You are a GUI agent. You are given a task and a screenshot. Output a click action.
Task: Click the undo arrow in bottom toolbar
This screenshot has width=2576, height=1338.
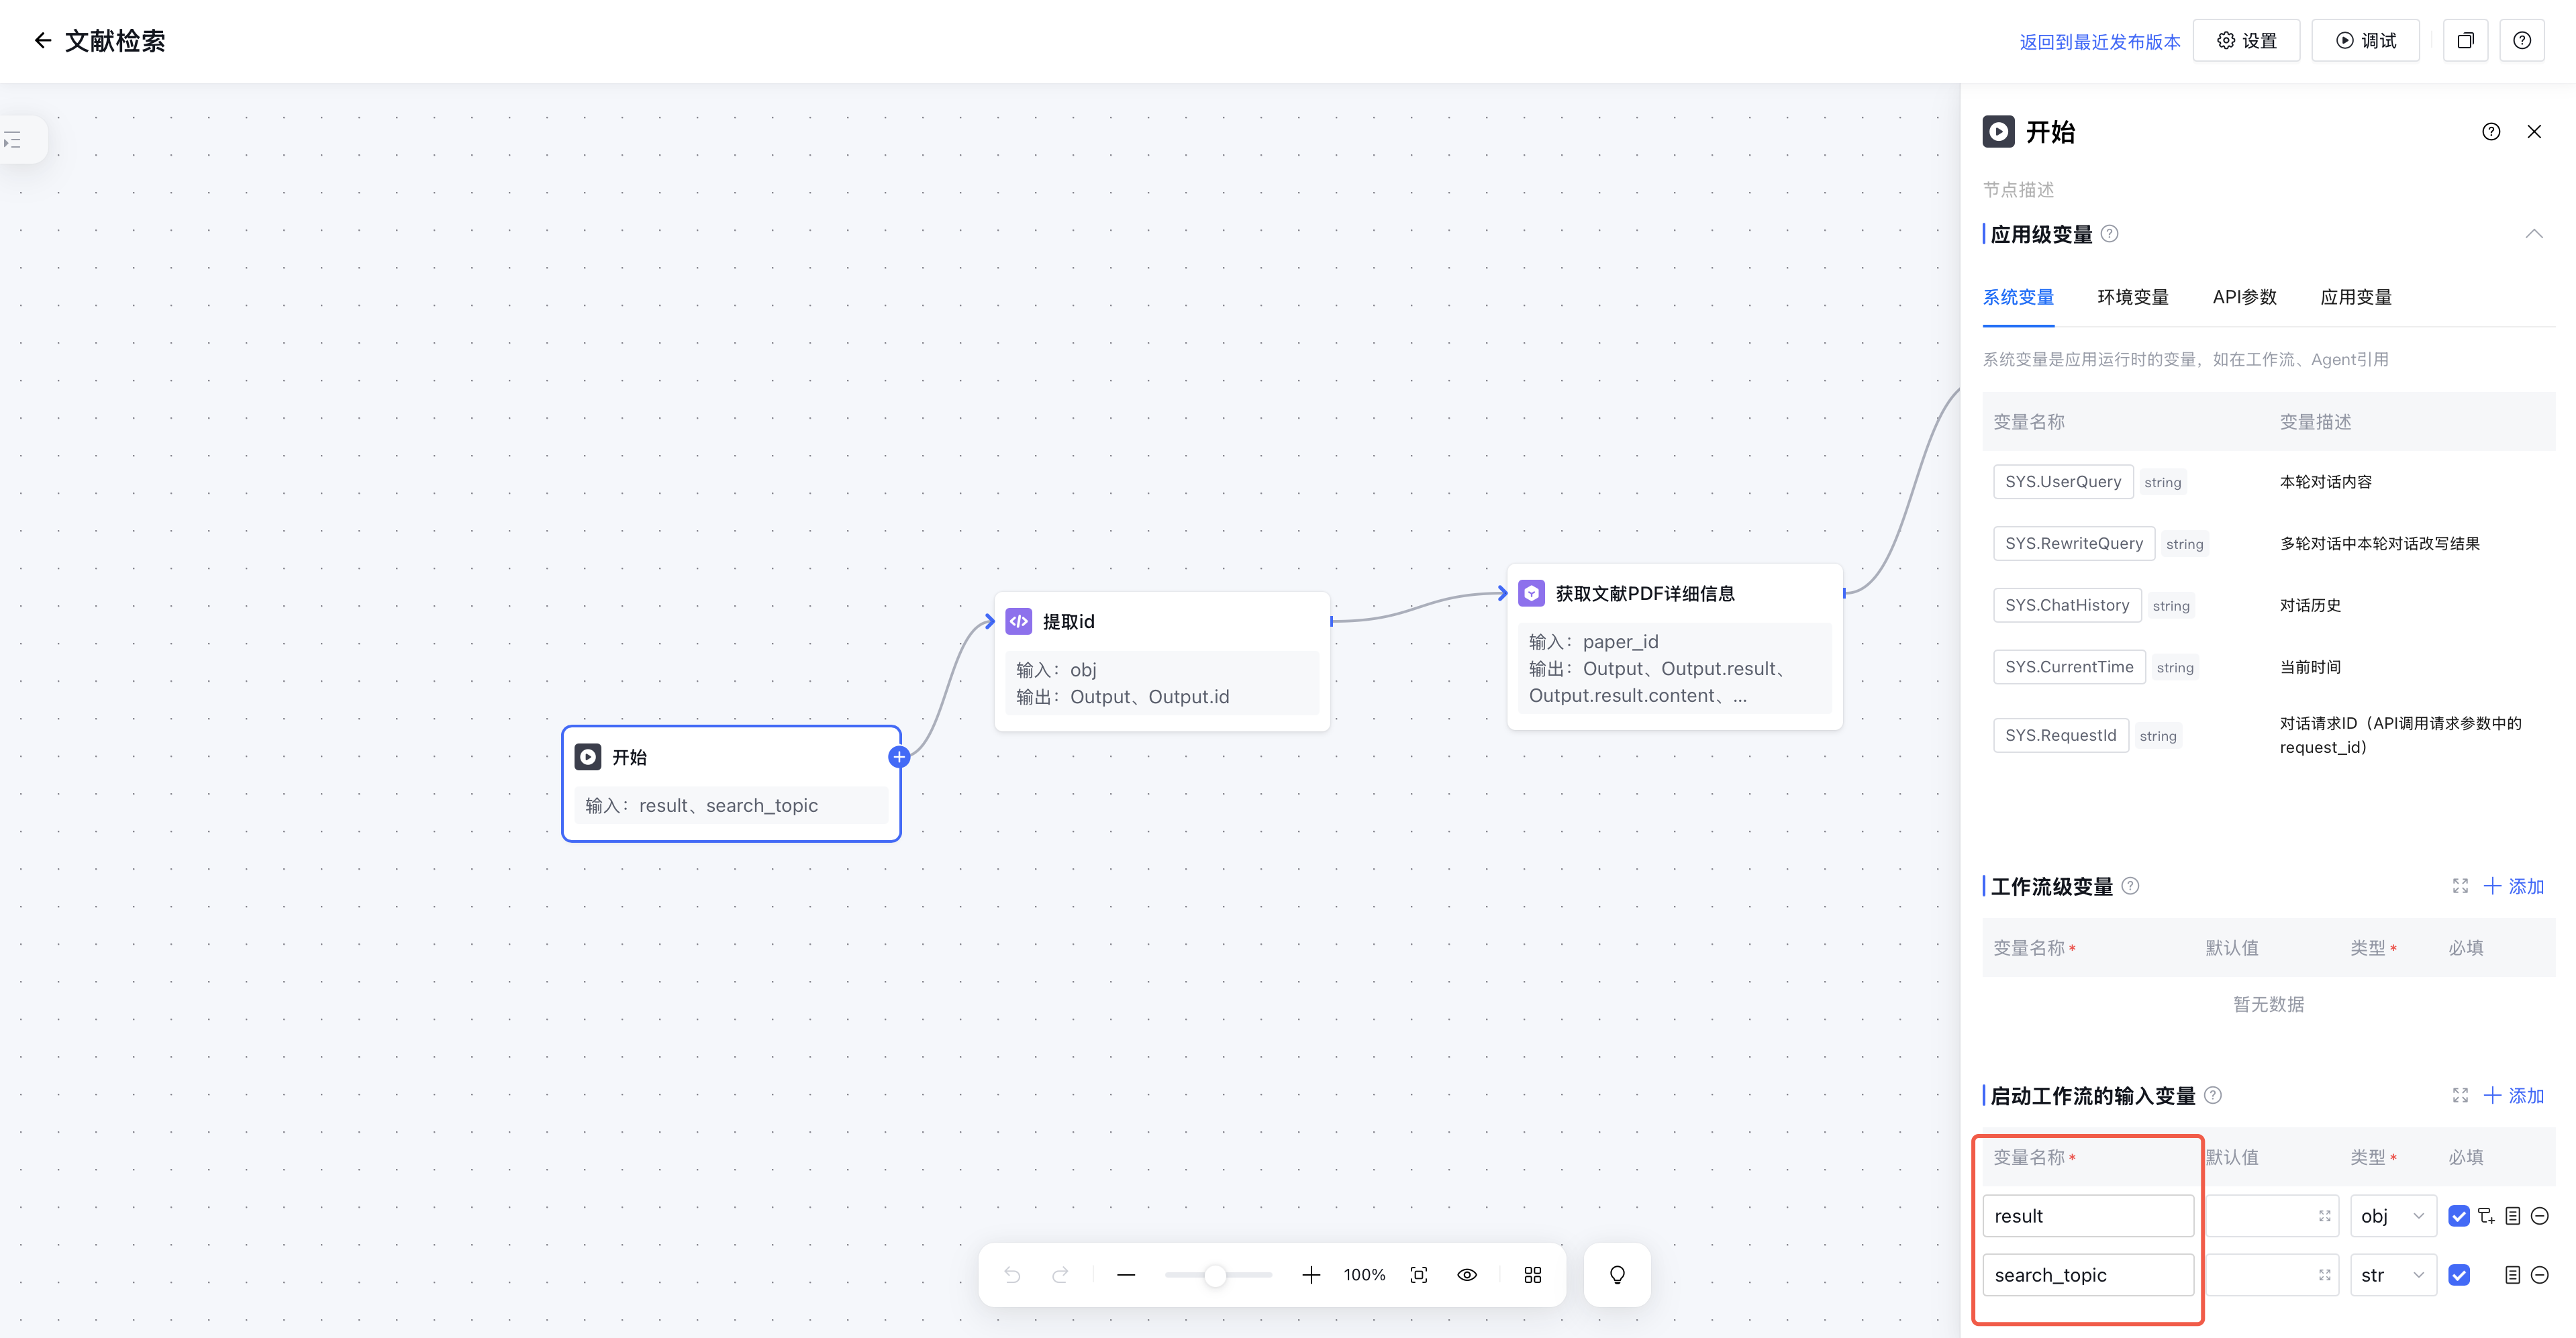[1012, 1274]
